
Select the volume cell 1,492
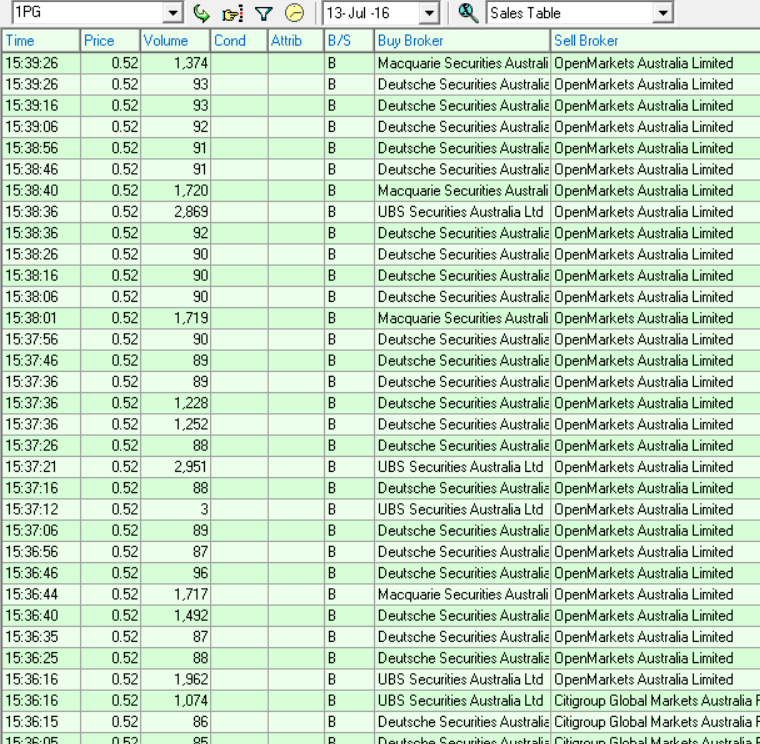(x=175, y=616)
